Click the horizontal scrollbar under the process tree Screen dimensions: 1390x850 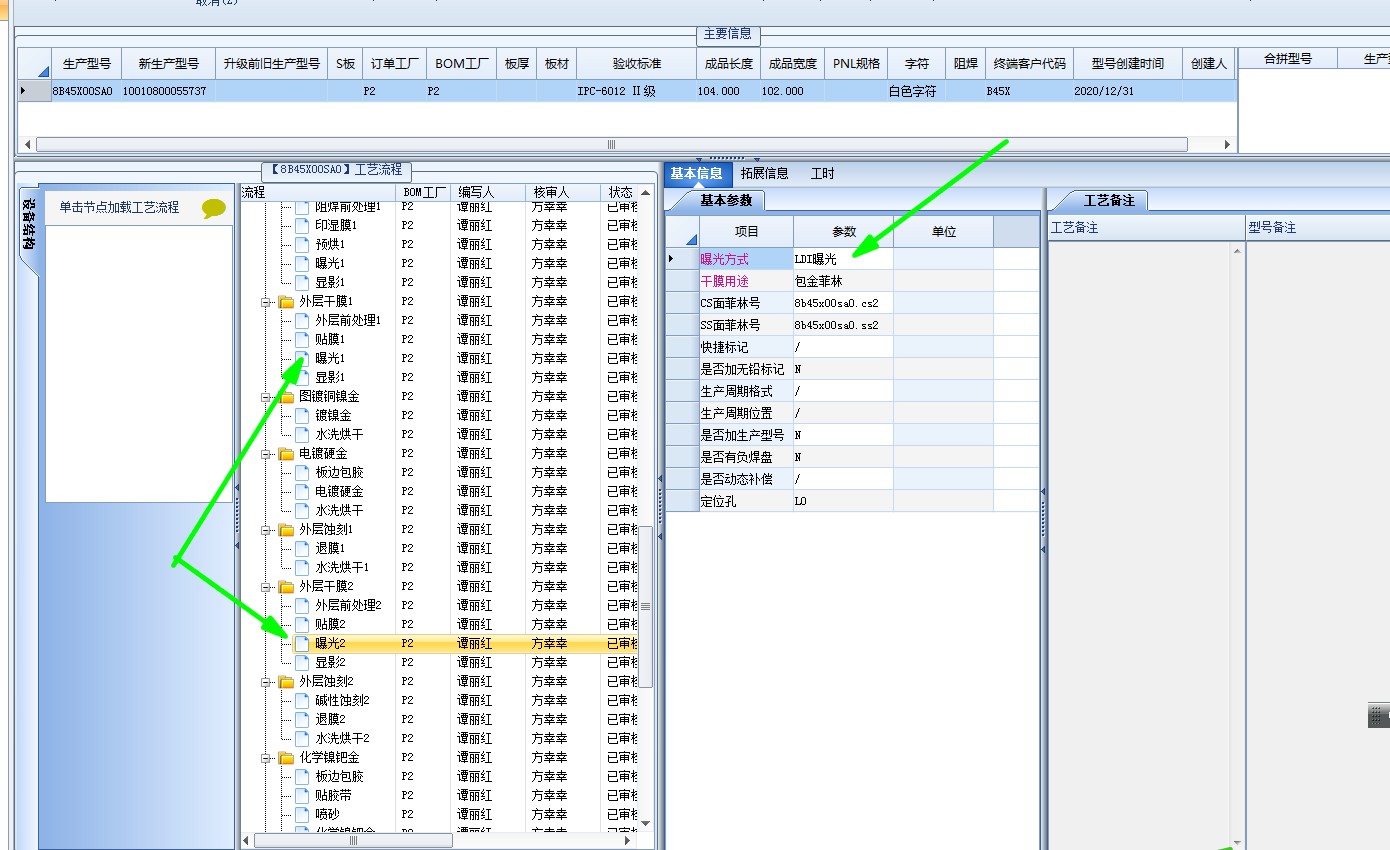[x=352, y=841]
